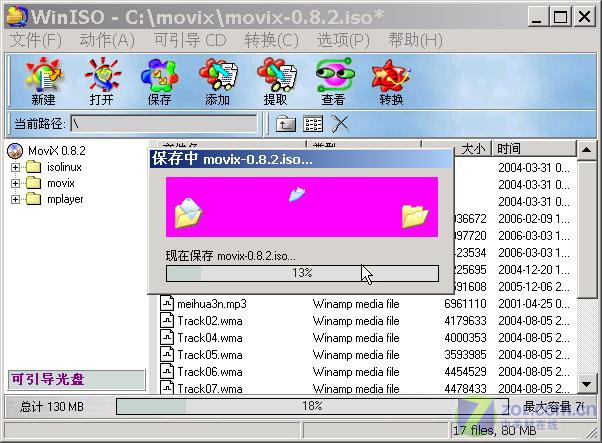Click the file list scroll up arrow

click(x=587, y=149)
